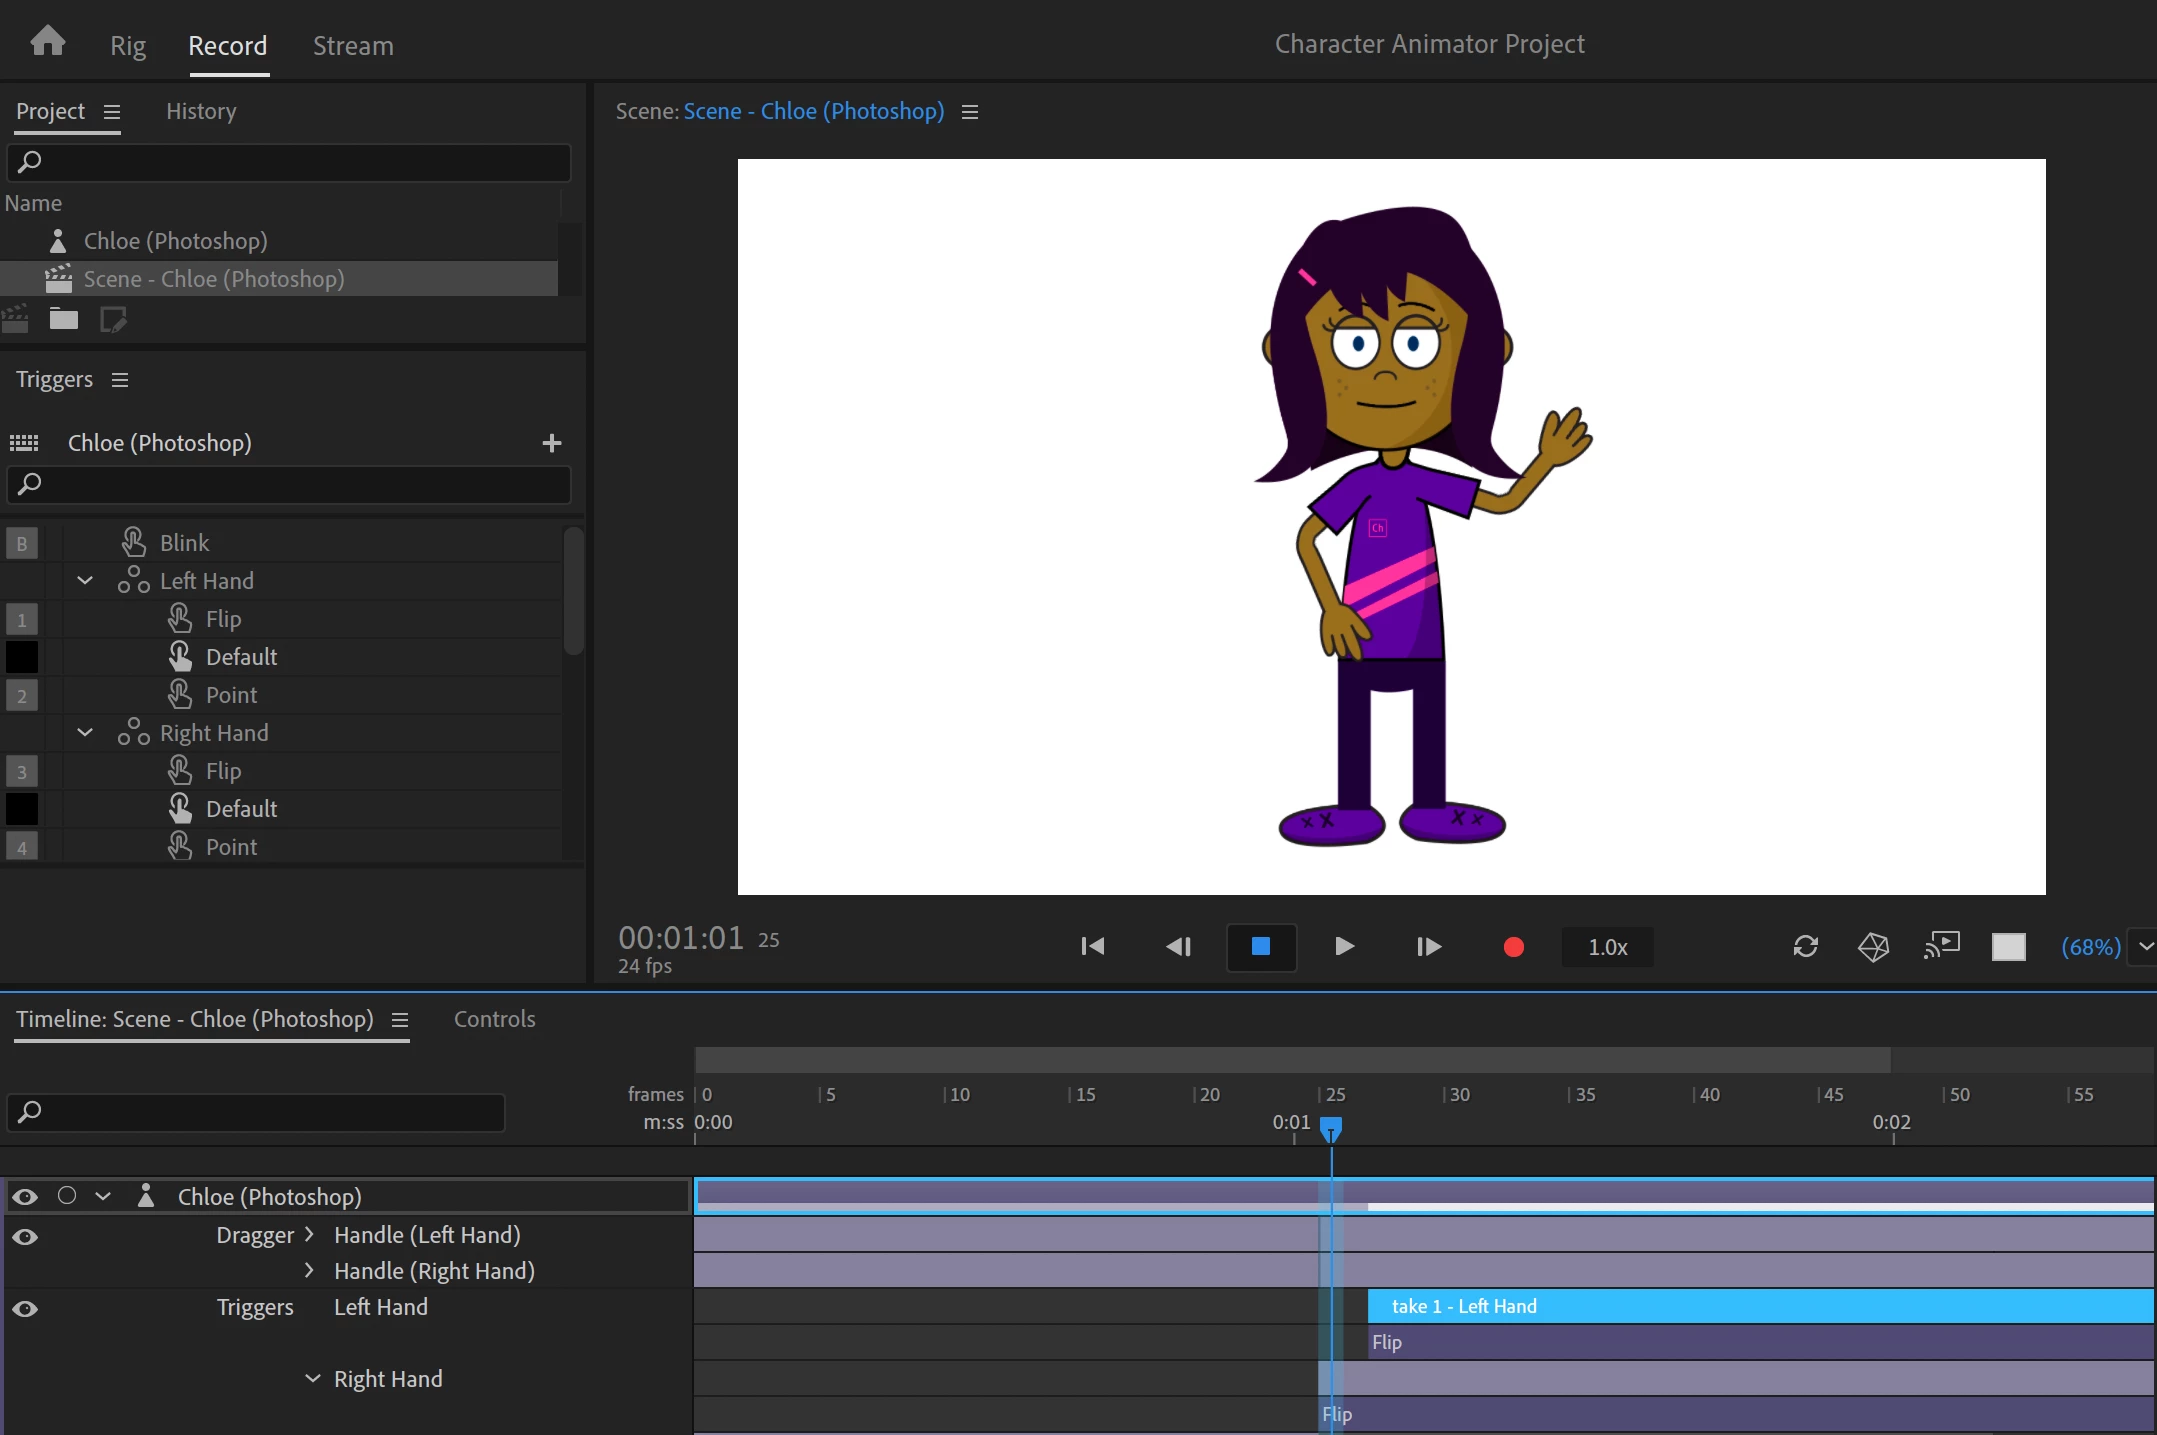The width and height of the screenshot is (2157, 1435).
Task: Create new folder in Project panel
Action: [64, 320]
